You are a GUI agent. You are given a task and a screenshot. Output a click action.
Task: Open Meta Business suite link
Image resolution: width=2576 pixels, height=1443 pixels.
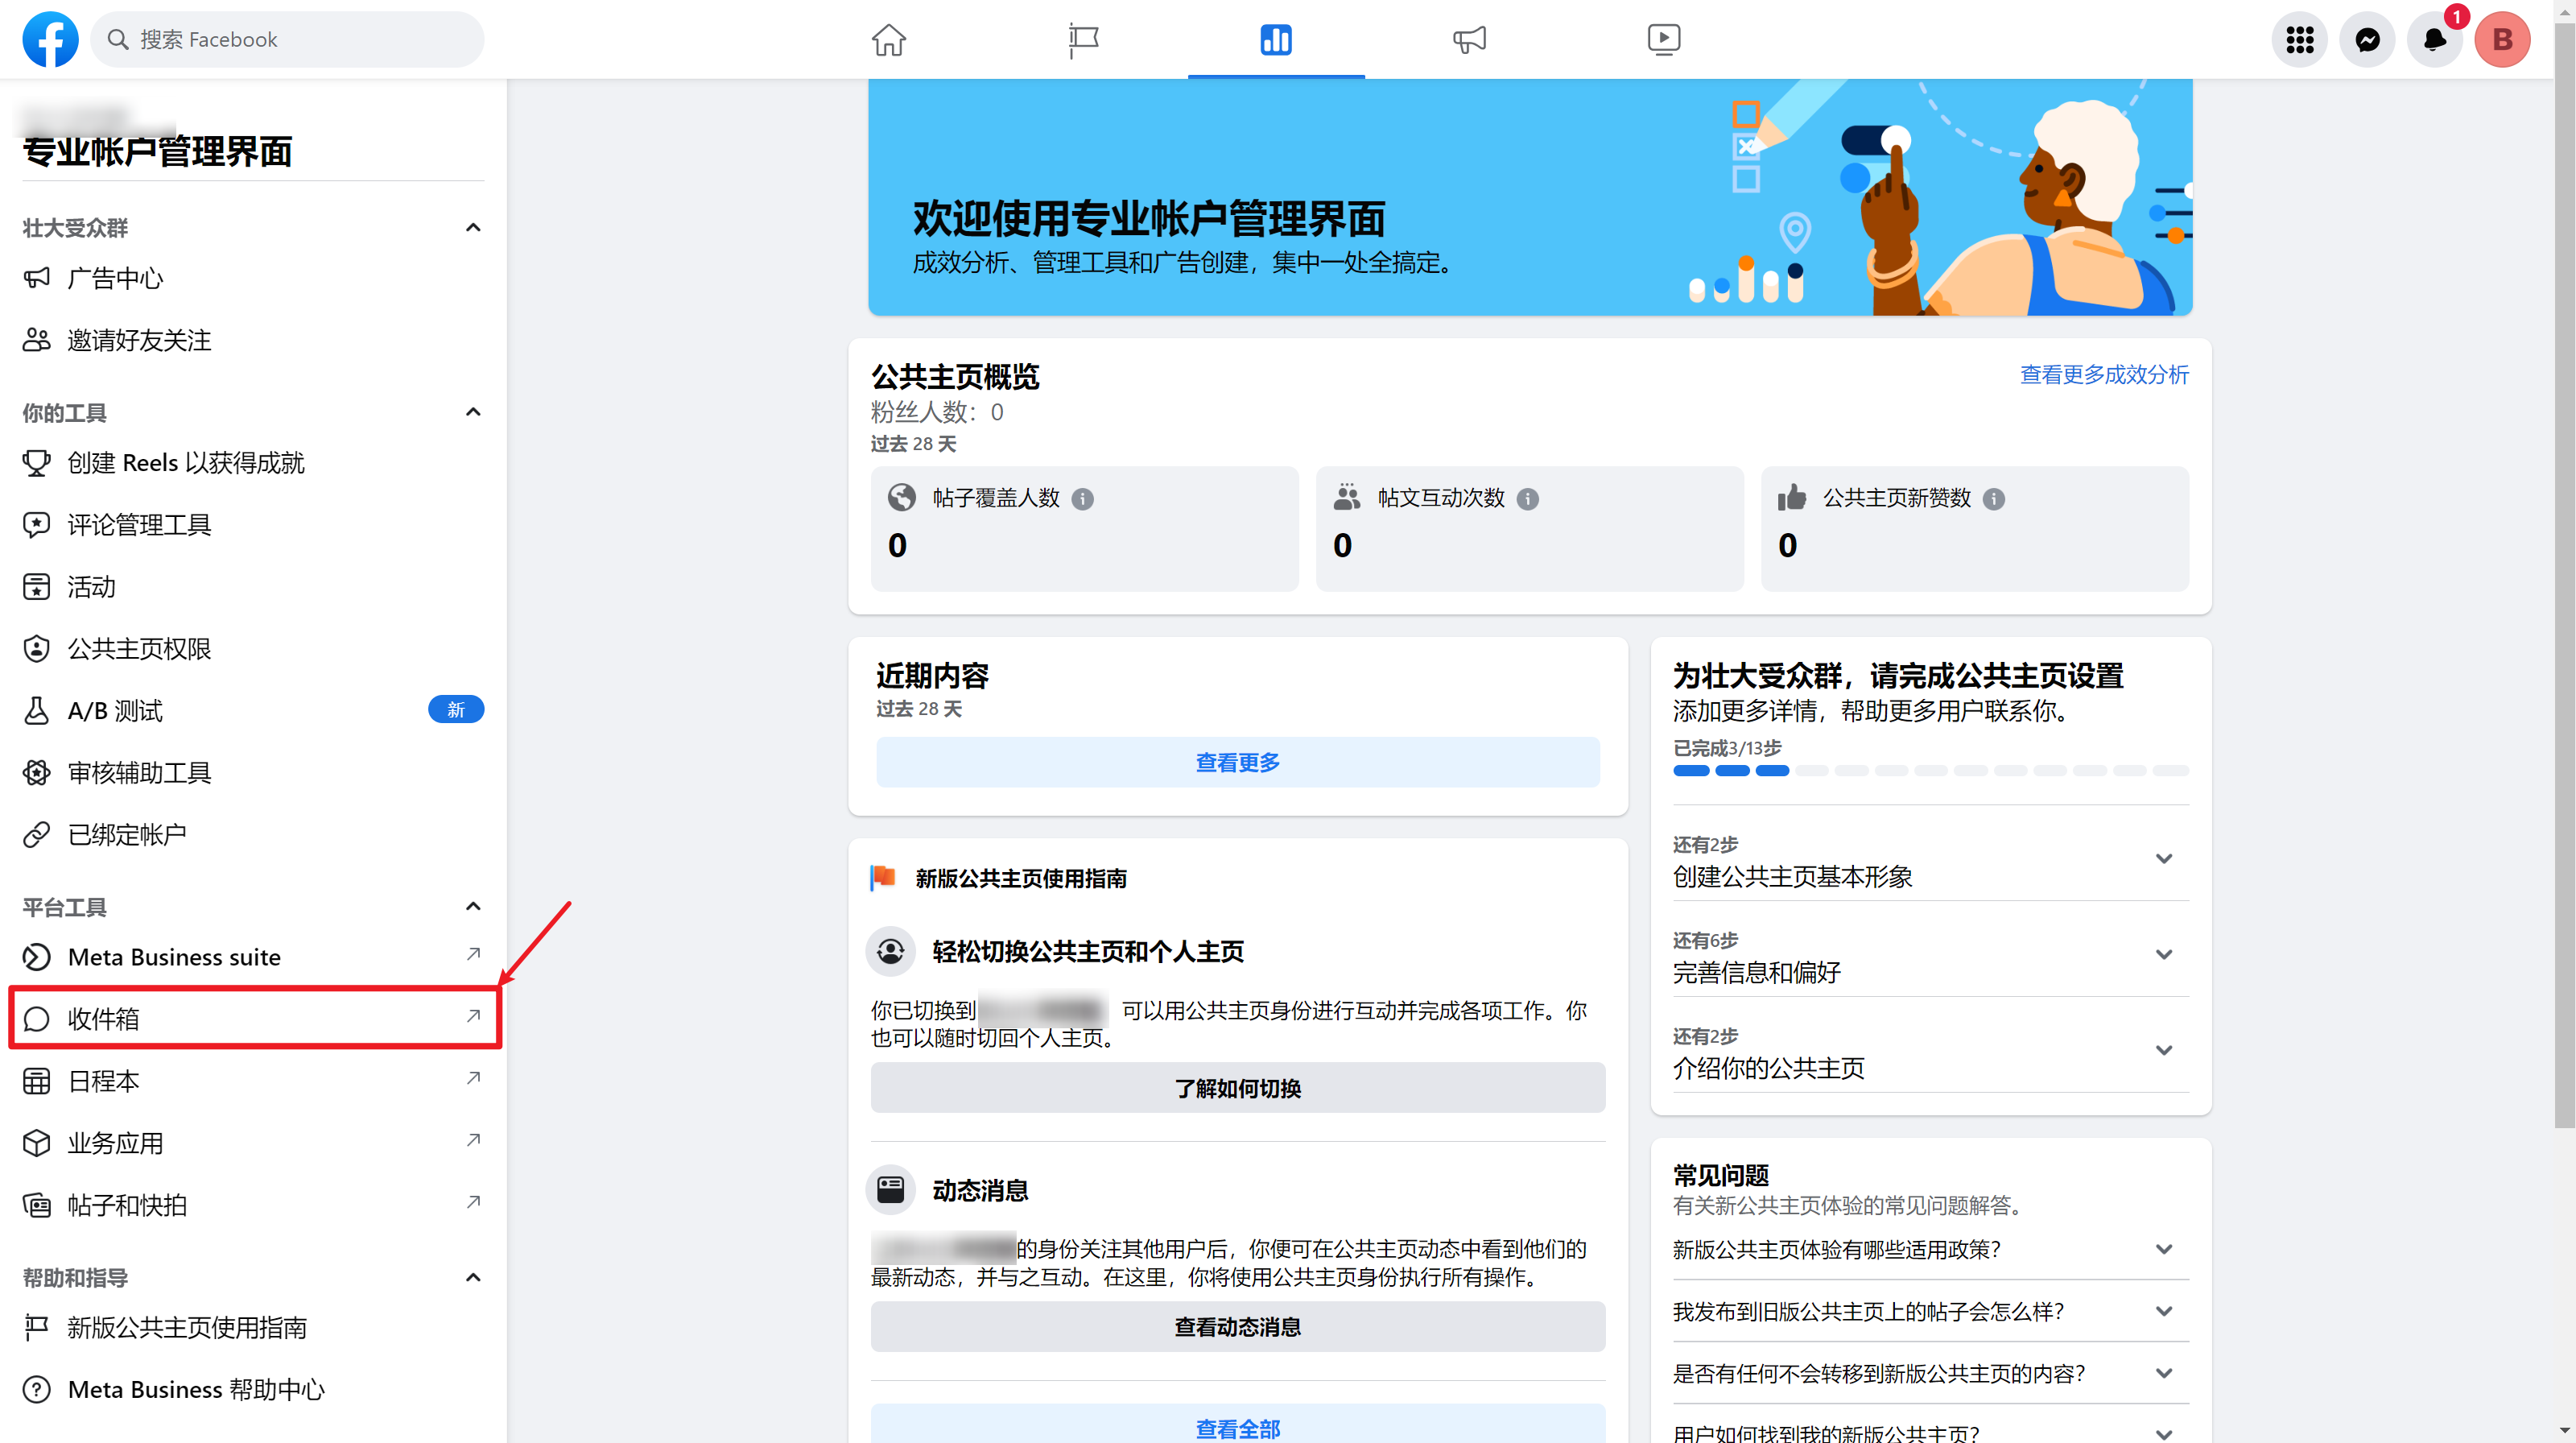coord(253,957)
